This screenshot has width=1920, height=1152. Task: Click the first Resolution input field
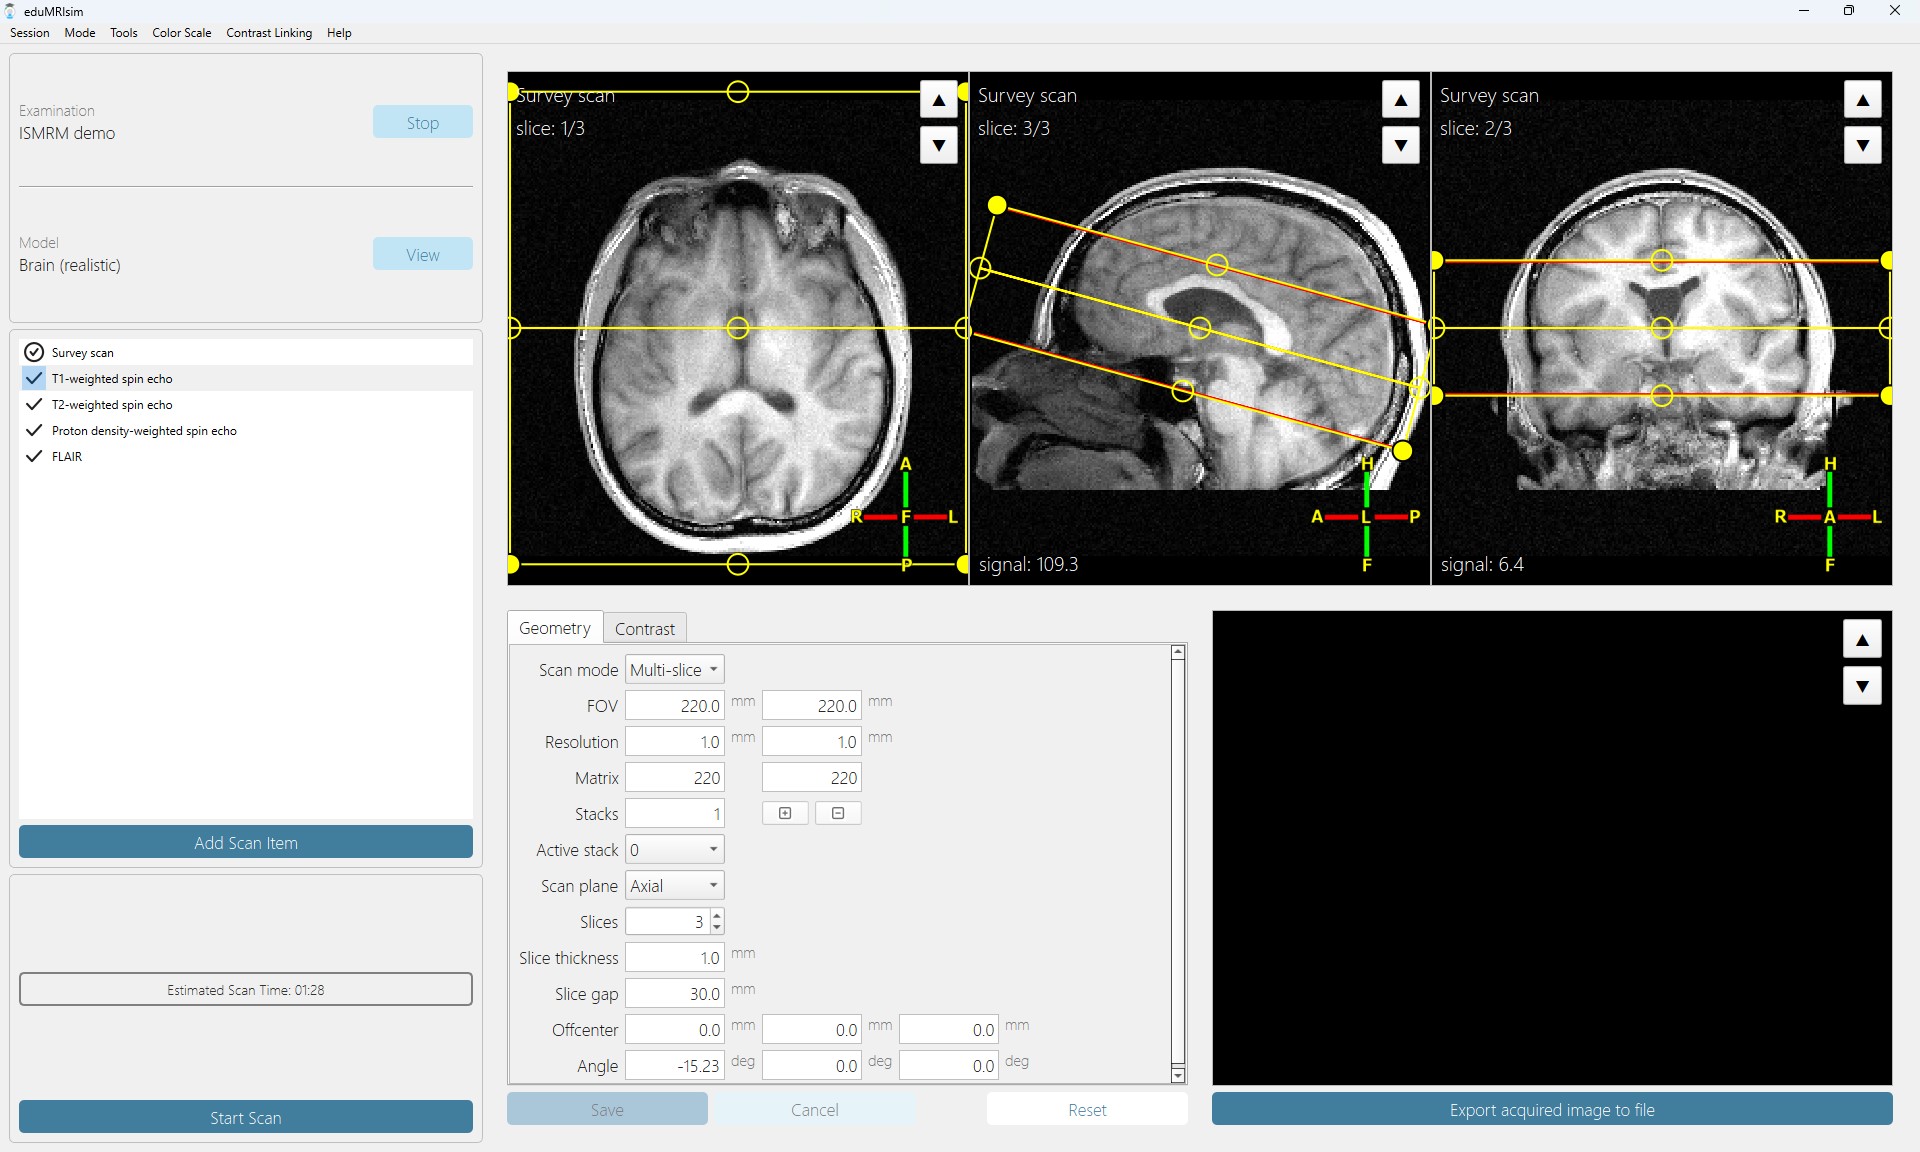(x=675, y=742)
